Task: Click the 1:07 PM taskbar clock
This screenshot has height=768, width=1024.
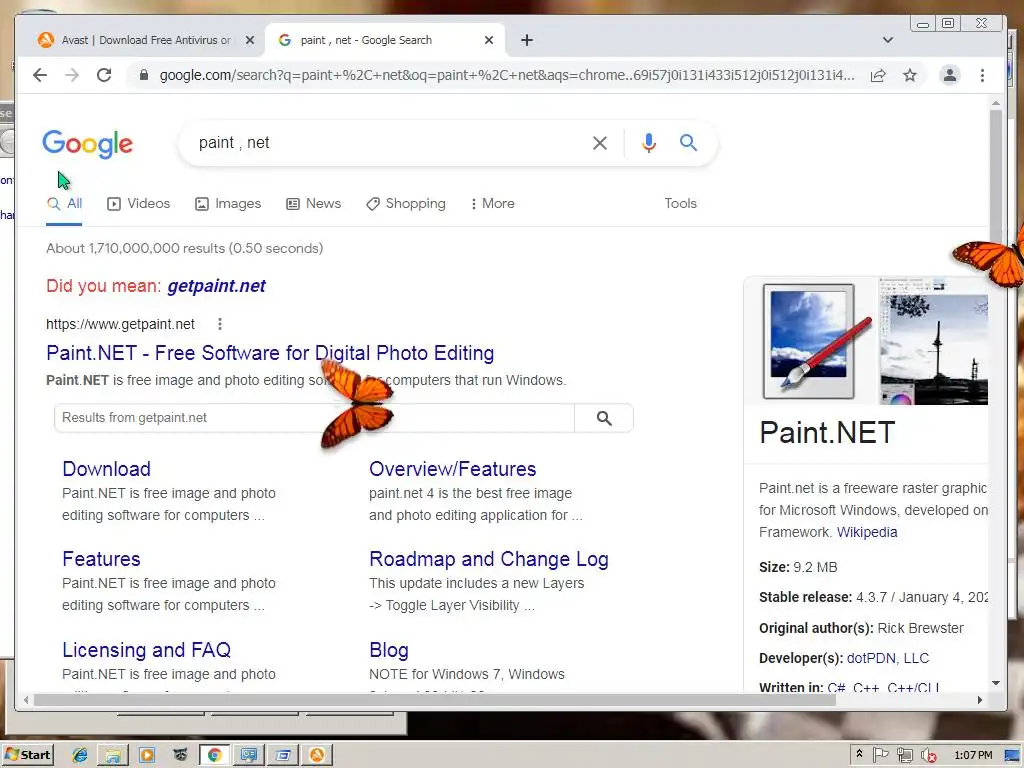Action: (973, 755)
